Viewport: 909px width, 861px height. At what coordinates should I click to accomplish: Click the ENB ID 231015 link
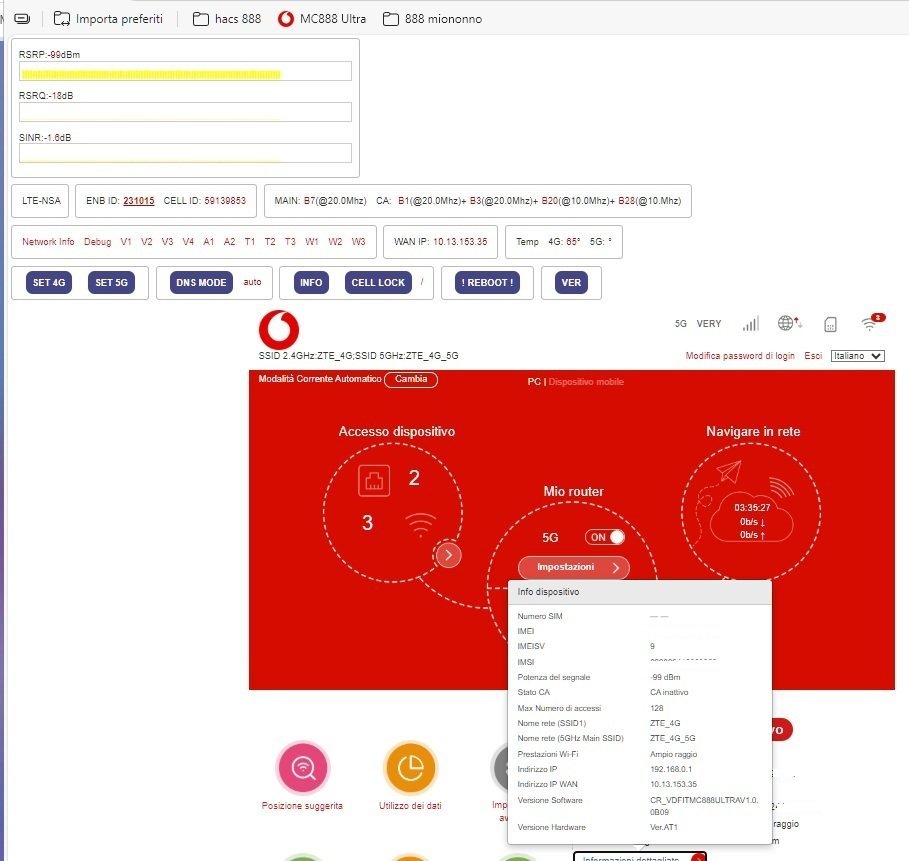point(139,201)
